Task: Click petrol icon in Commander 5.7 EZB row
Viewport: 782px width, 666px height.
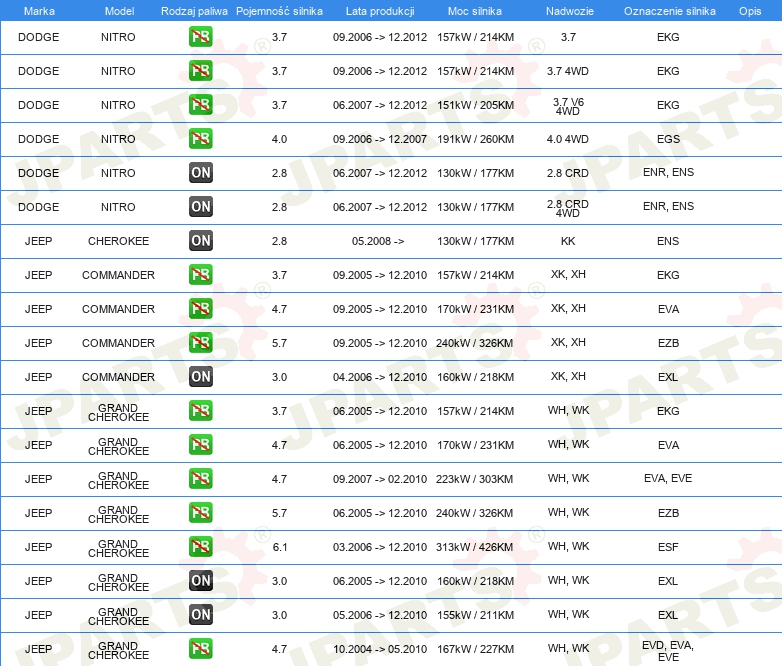Action: [x=200, y=342]
